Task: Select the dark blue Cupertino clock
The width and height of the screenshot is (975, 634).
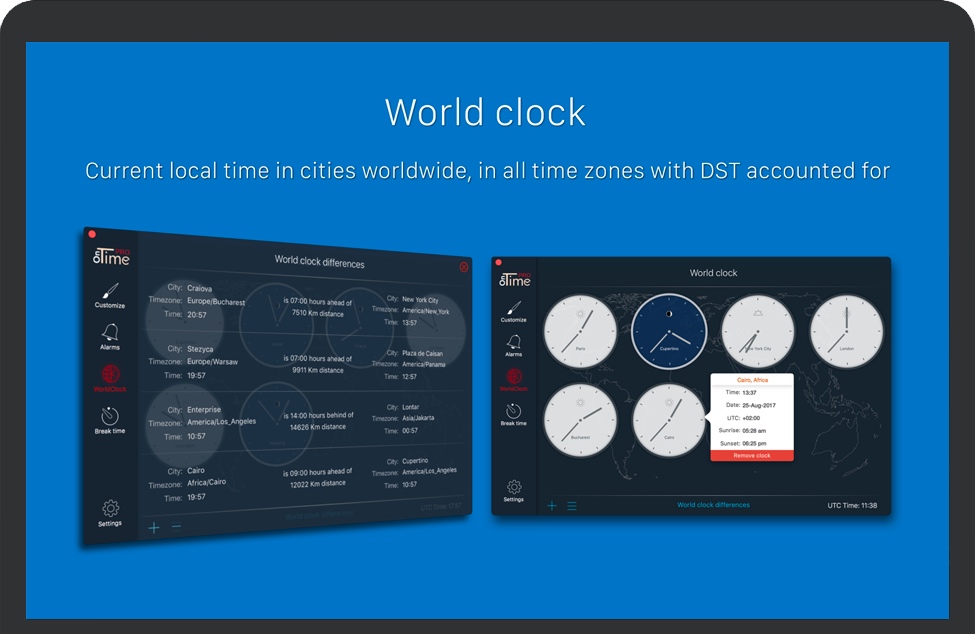Action: [669, 331]
